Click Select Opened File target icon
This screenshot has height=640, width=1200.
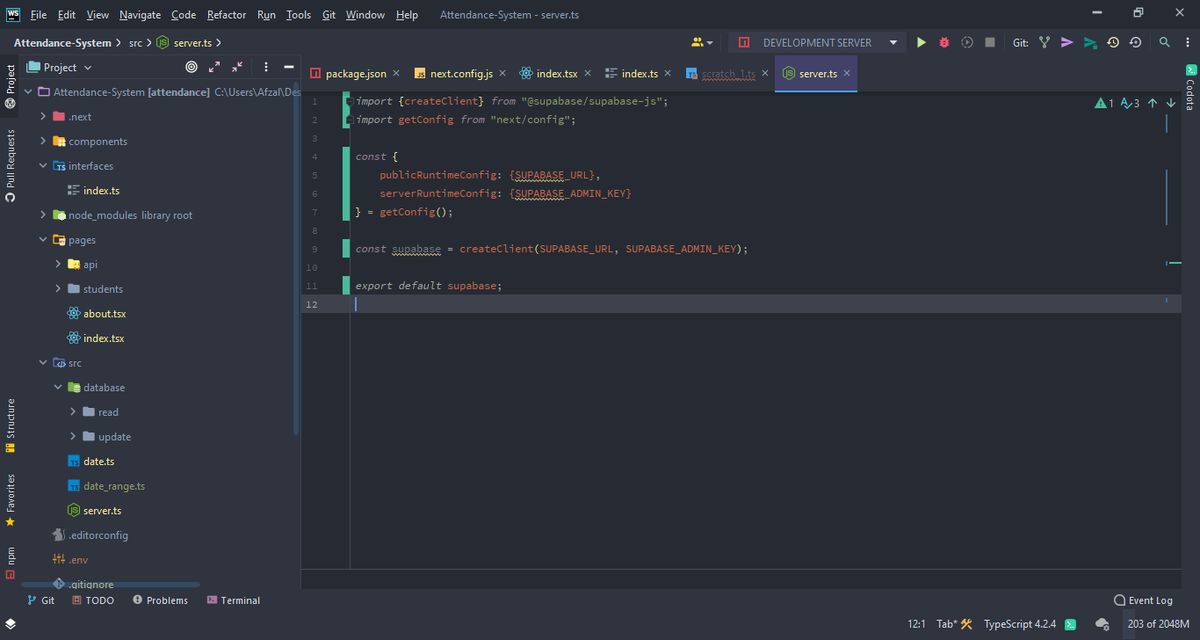point(191,67)
